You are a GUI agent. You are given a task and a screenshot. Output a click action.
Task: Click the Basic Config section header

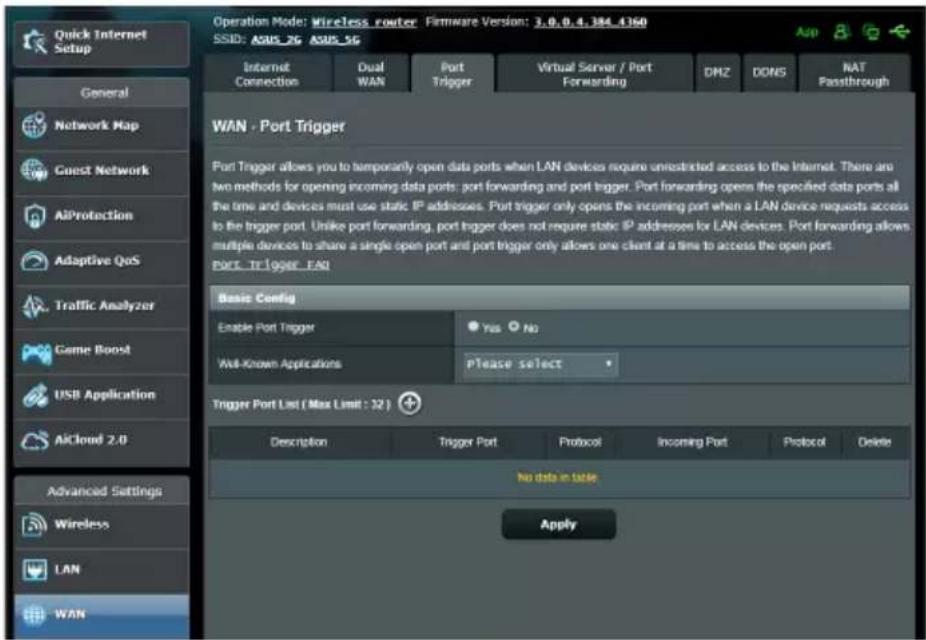click(x=559, y=298)
